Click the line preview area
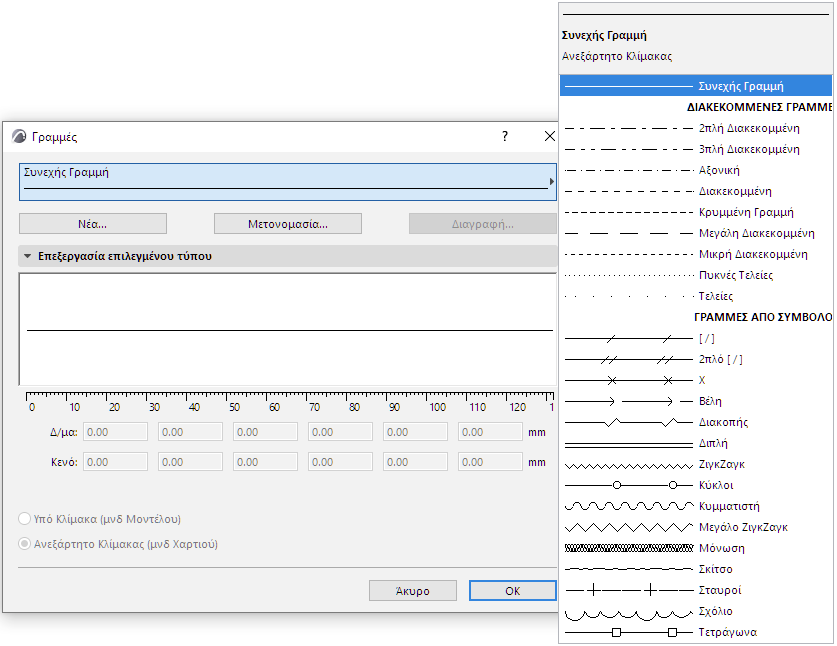Viewport: 837px width, 646px height. (x=288, y=329)
